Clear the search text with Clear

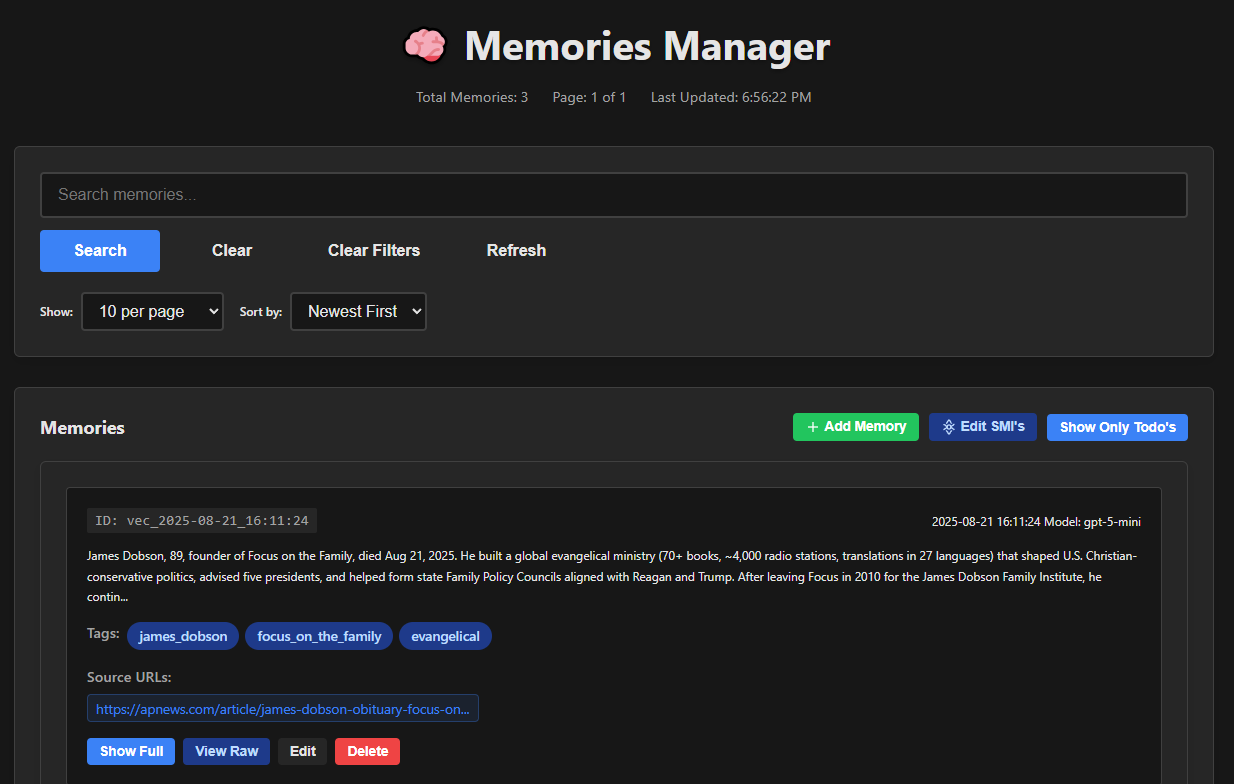[232, 251]
